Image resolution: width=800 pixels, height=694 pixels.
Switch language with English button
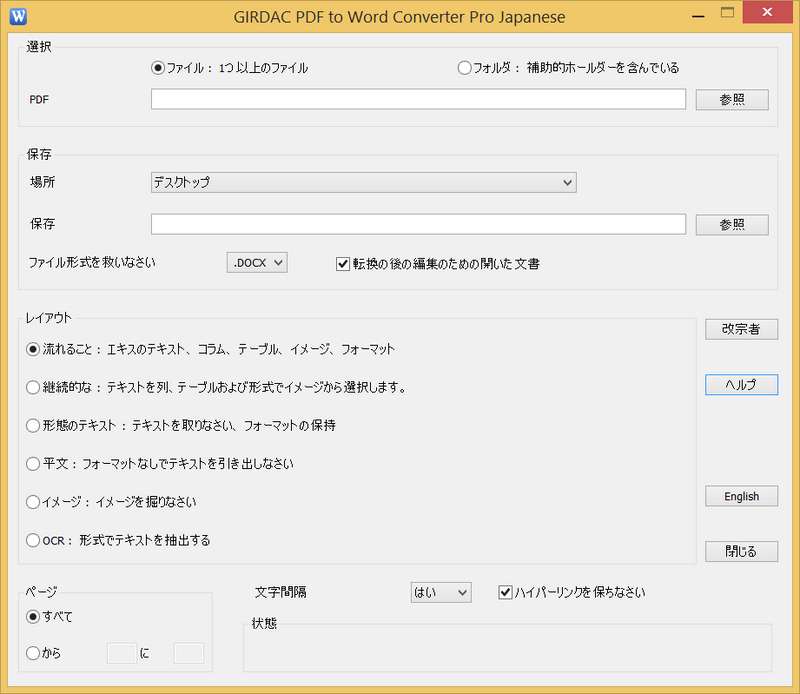[x=741, y=496]
